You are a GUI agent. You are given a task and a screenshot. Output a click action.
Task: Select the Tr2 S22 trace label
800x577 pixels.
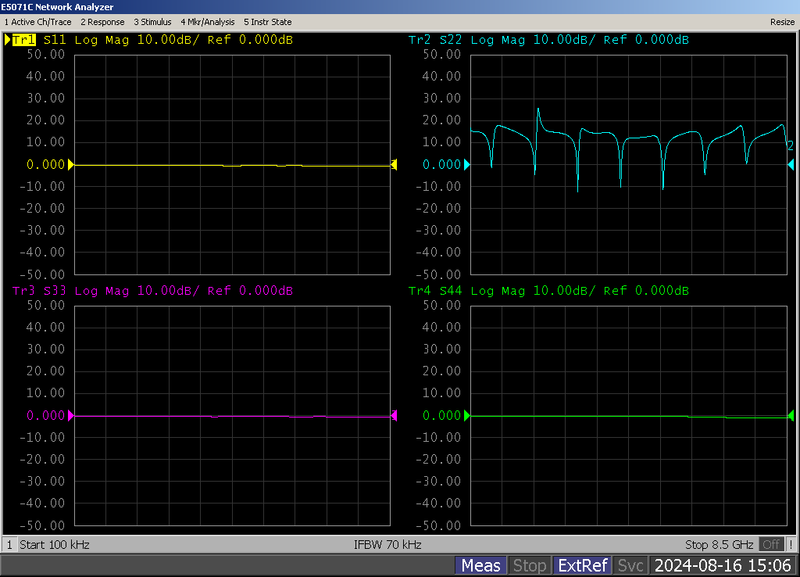pyautogui.click(x=420, y=40)
